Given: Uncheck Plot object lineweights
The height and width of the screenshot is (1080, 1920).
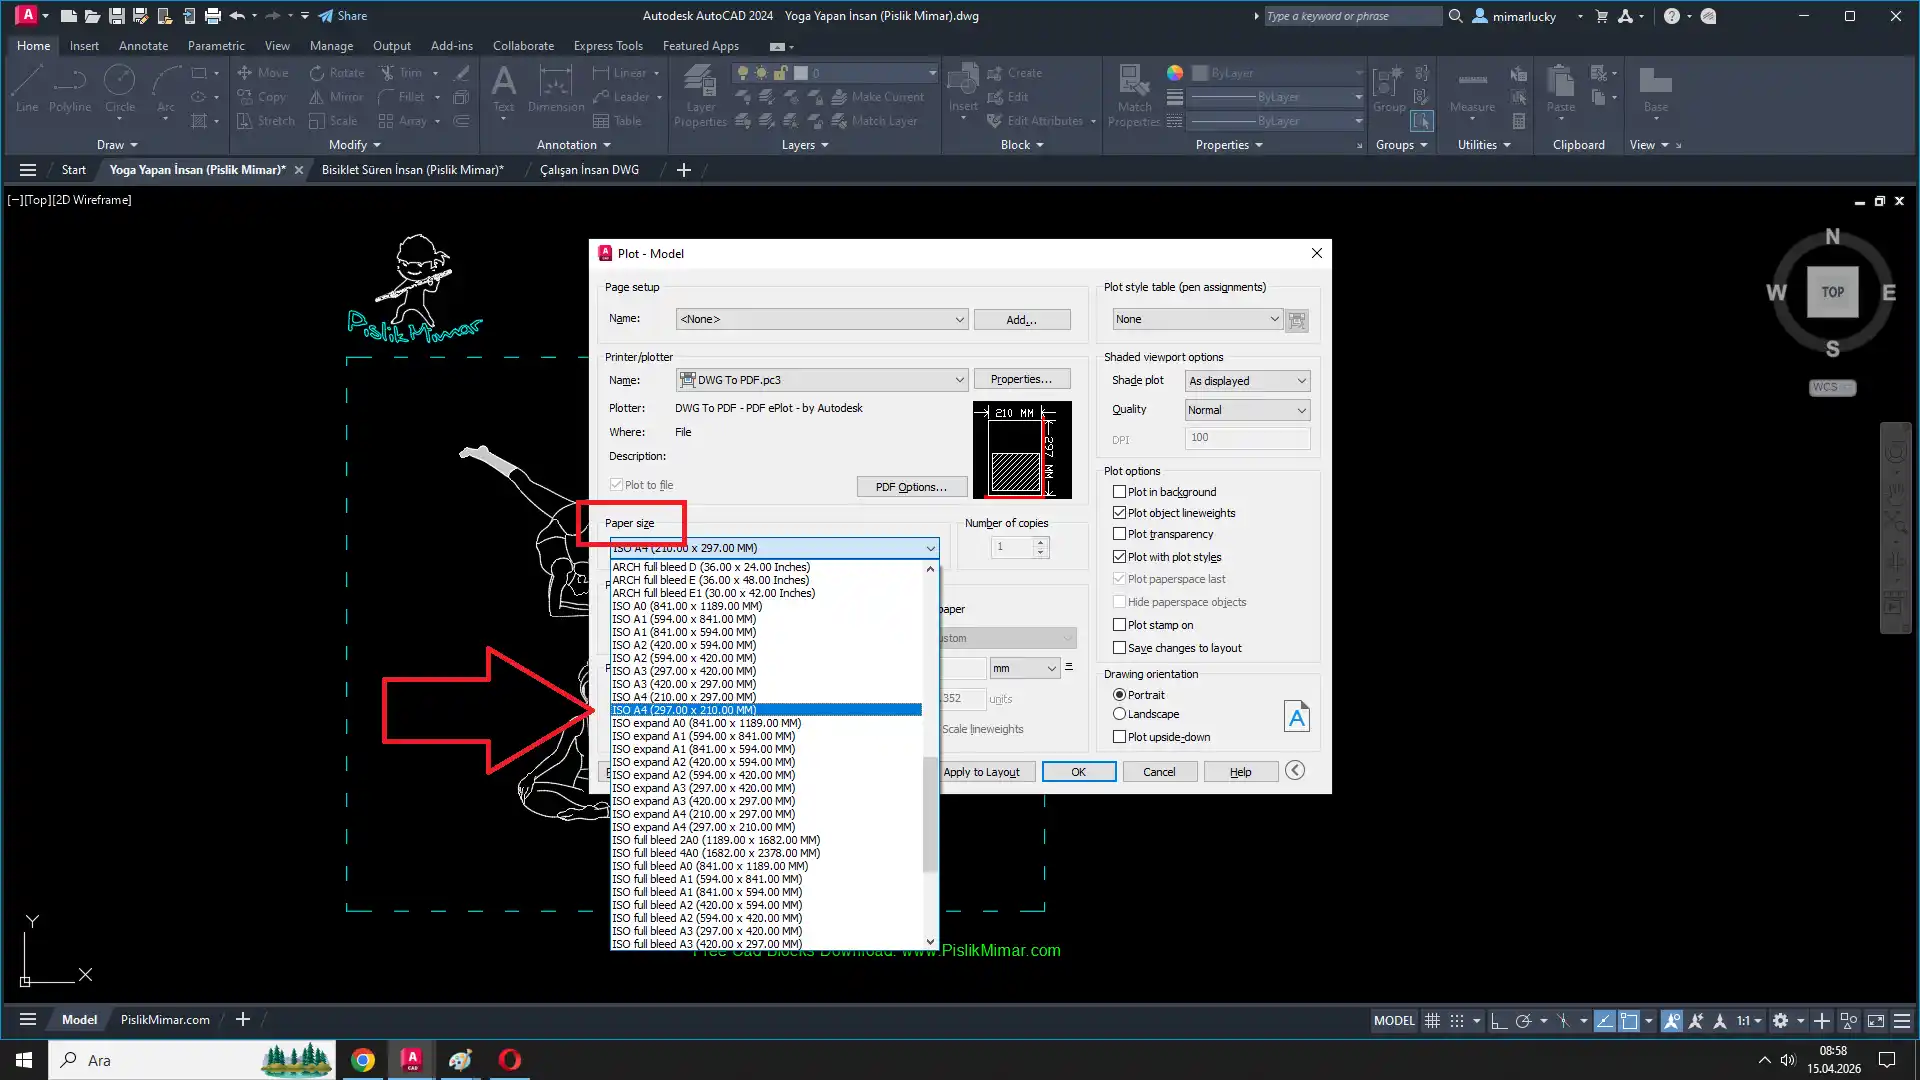Looking at the screenshot, I should coord(1119,513).
